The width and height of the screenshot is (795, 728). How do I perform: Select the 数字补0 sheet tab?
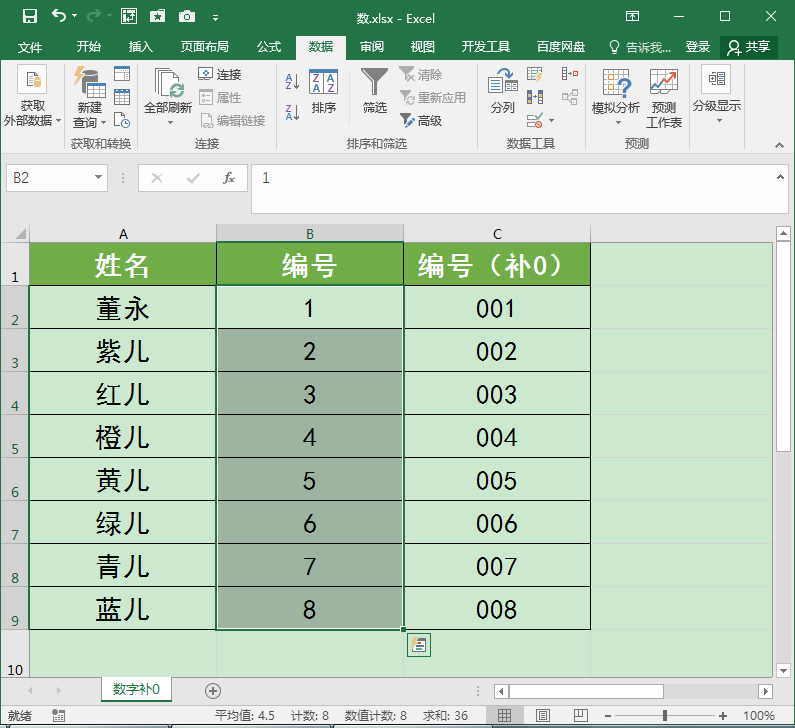(x=136, y=689)
